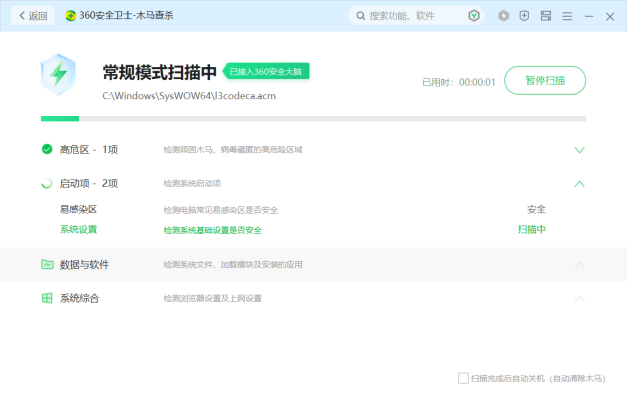Screen dimensions: 627x395
Task: Open the hamburger main menu
Action: pos(567,16)
